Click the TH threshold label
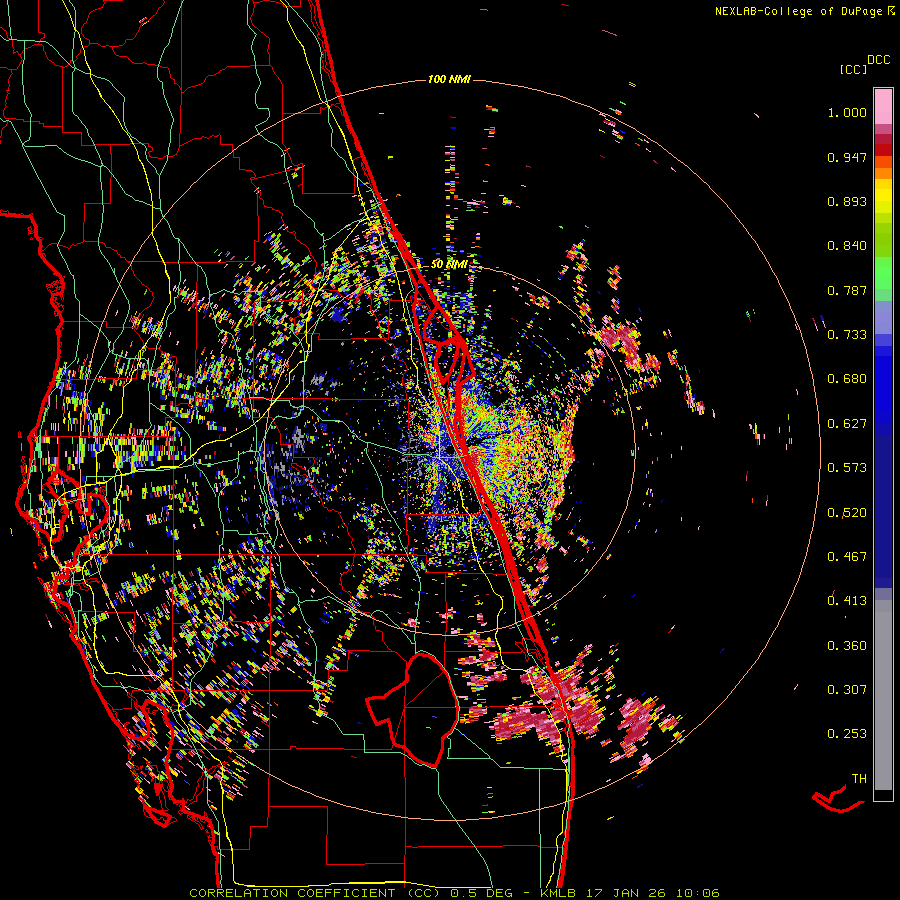This screenshot has height=900, width=900. coord(858,778)
